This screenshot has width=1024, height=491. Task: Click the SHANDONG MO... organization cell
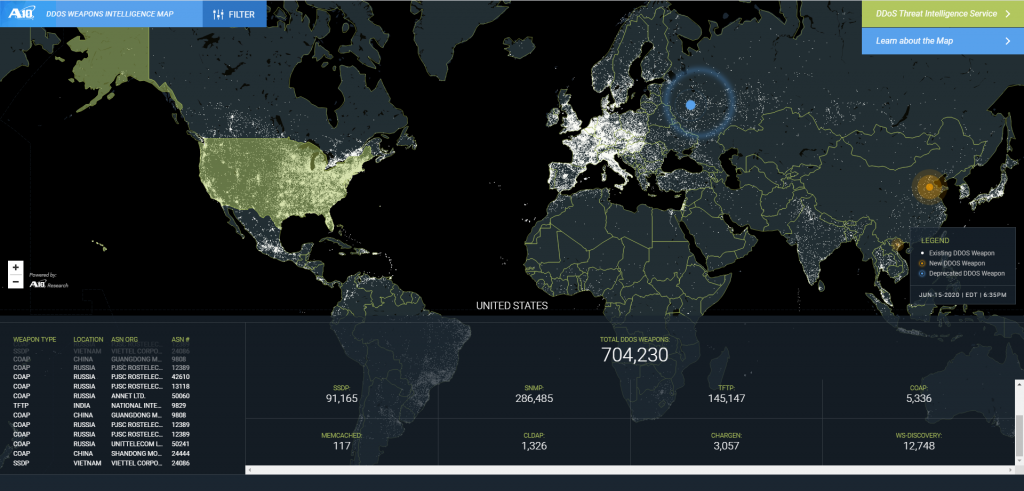pyautogui.click(x=136, y=453)
